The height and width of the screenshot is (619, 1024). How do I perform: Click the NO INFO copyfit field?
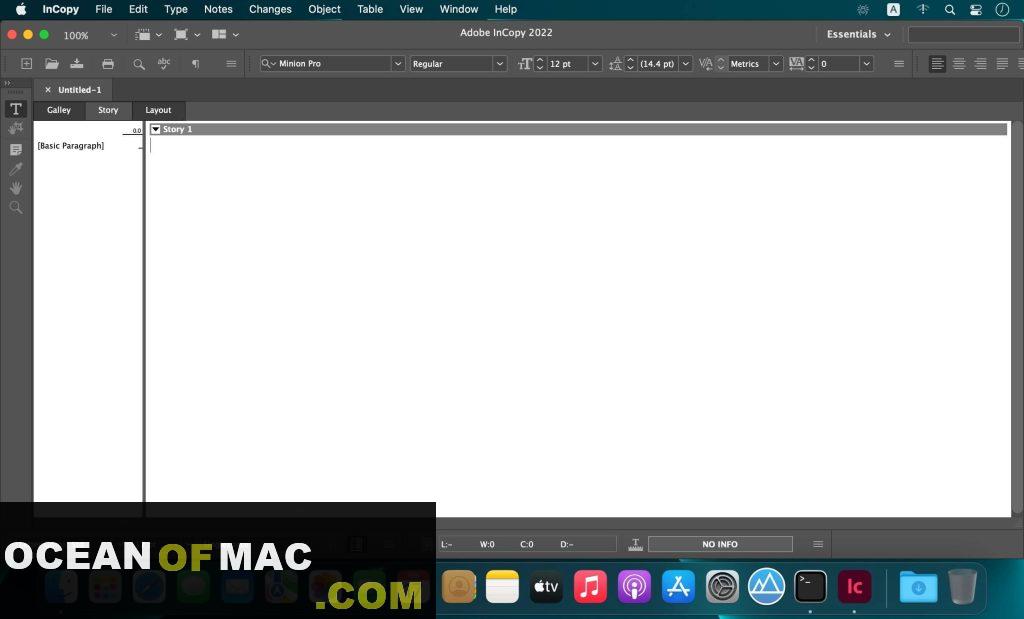point(720,544)
